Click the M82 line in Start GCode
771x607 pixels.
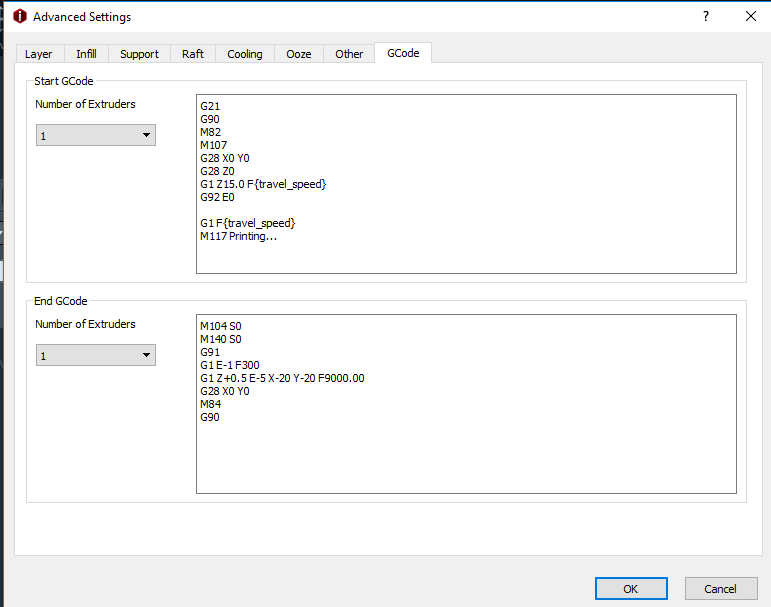[x=210, y=132]
